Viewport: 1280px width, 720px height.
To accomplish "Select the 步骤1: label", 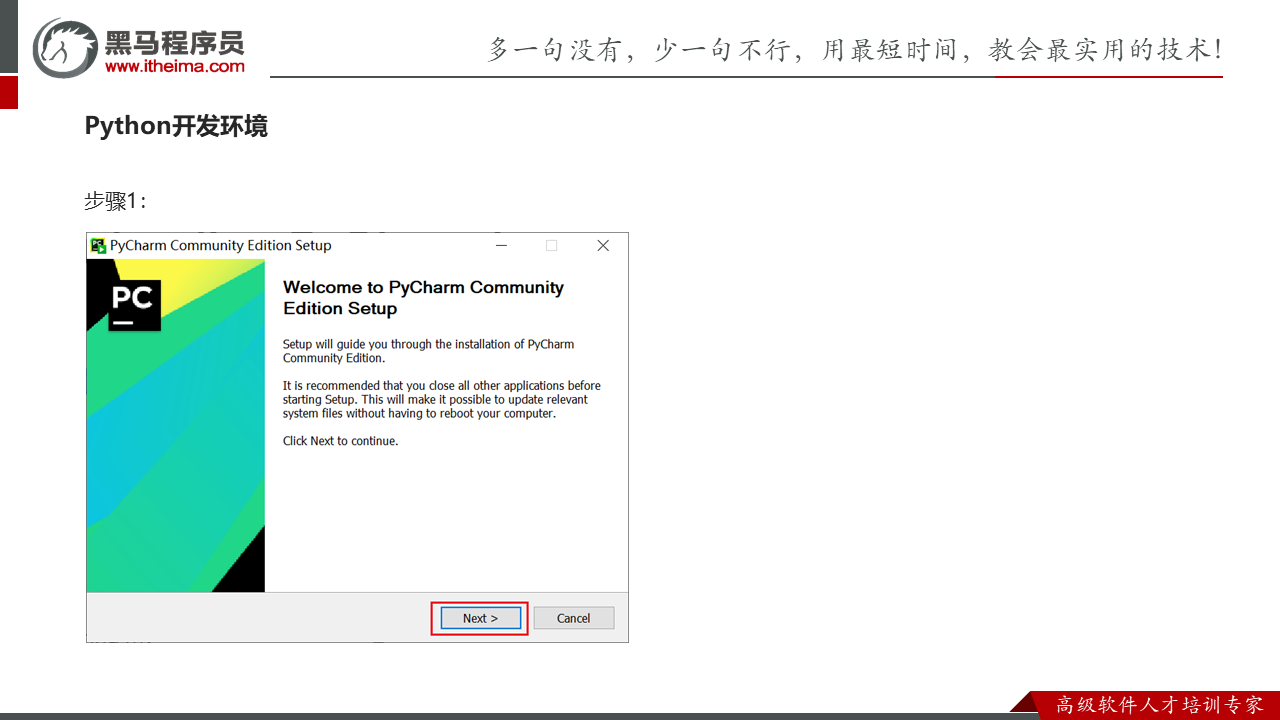I will (115, 201).
